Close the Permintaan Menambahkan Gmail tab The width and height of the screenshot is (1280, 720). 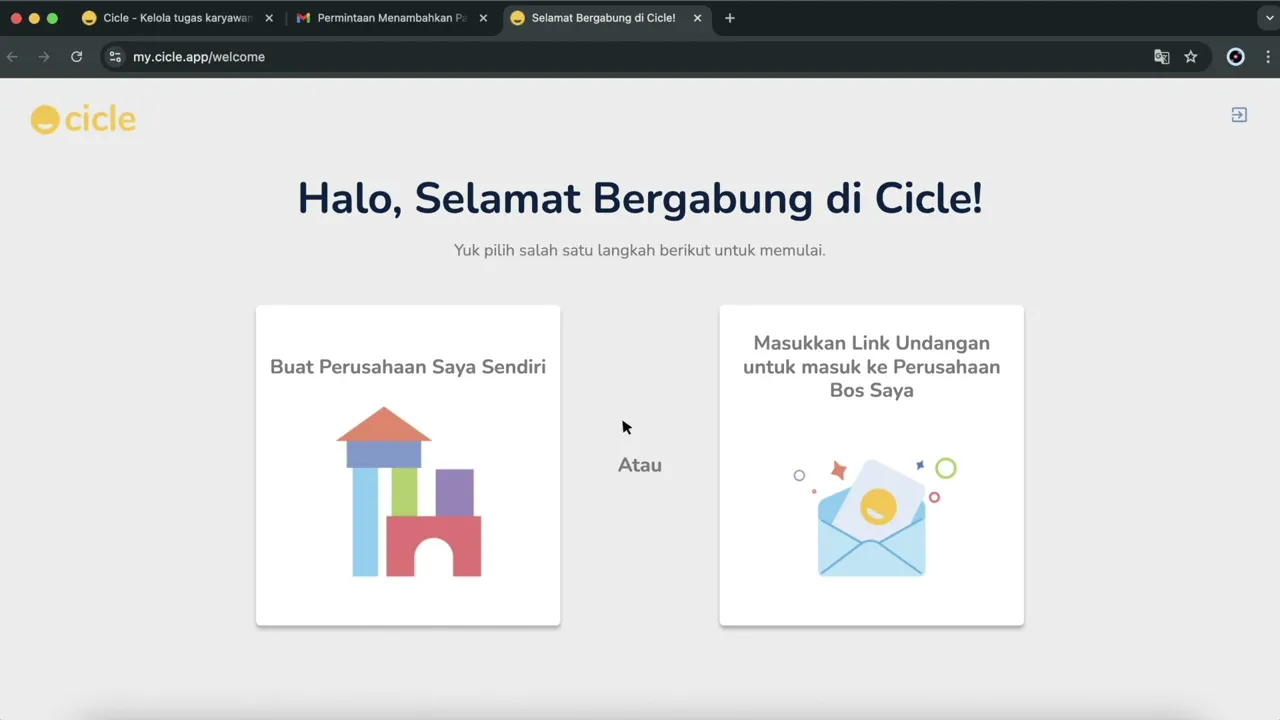[x=483, y=18]
